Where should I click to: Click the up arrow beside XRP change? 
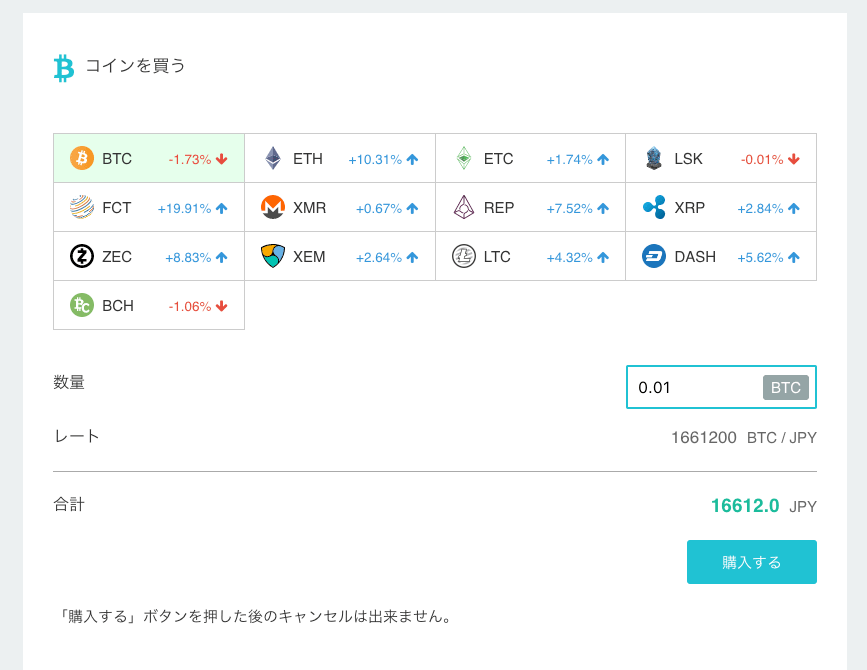coord(794,208)
